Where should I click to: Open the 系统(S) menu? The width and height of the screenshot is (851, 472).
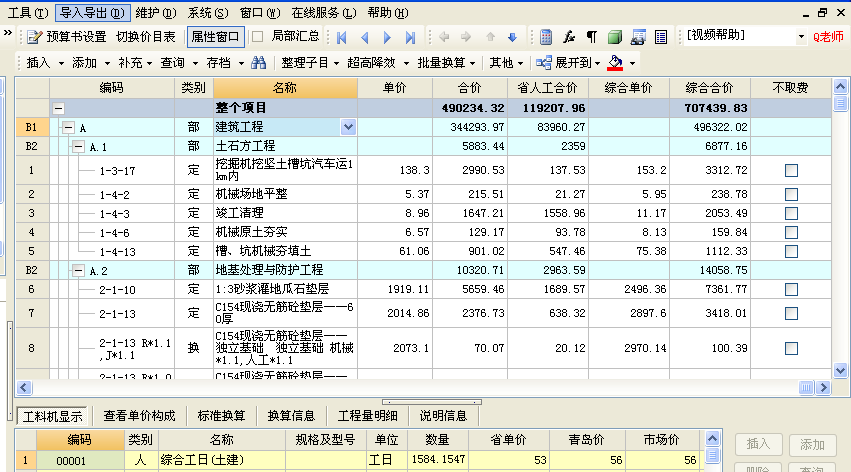click(x=208, y=12)
